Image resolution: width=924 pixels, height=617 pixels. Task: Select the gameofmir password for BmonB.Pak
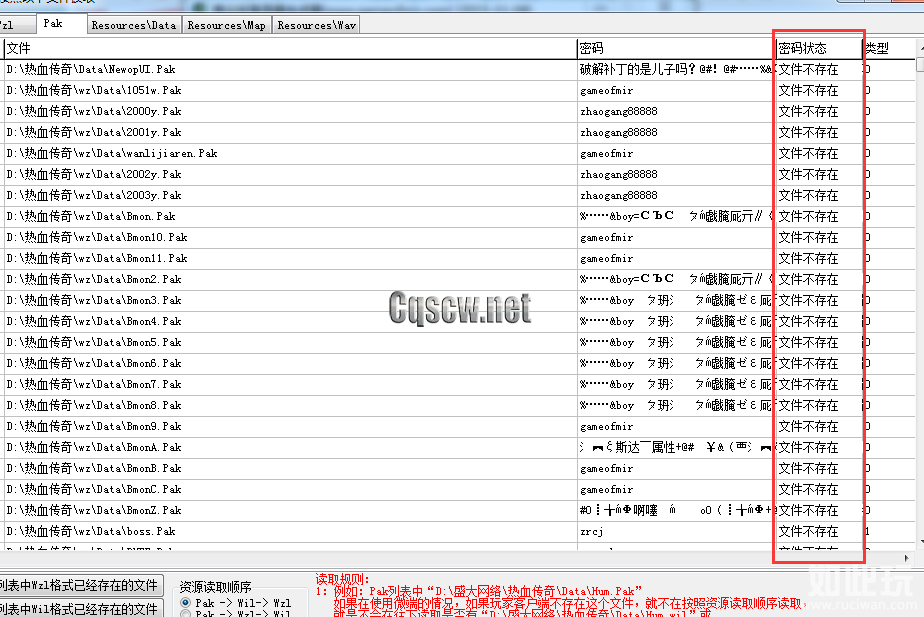pos(606,468)
